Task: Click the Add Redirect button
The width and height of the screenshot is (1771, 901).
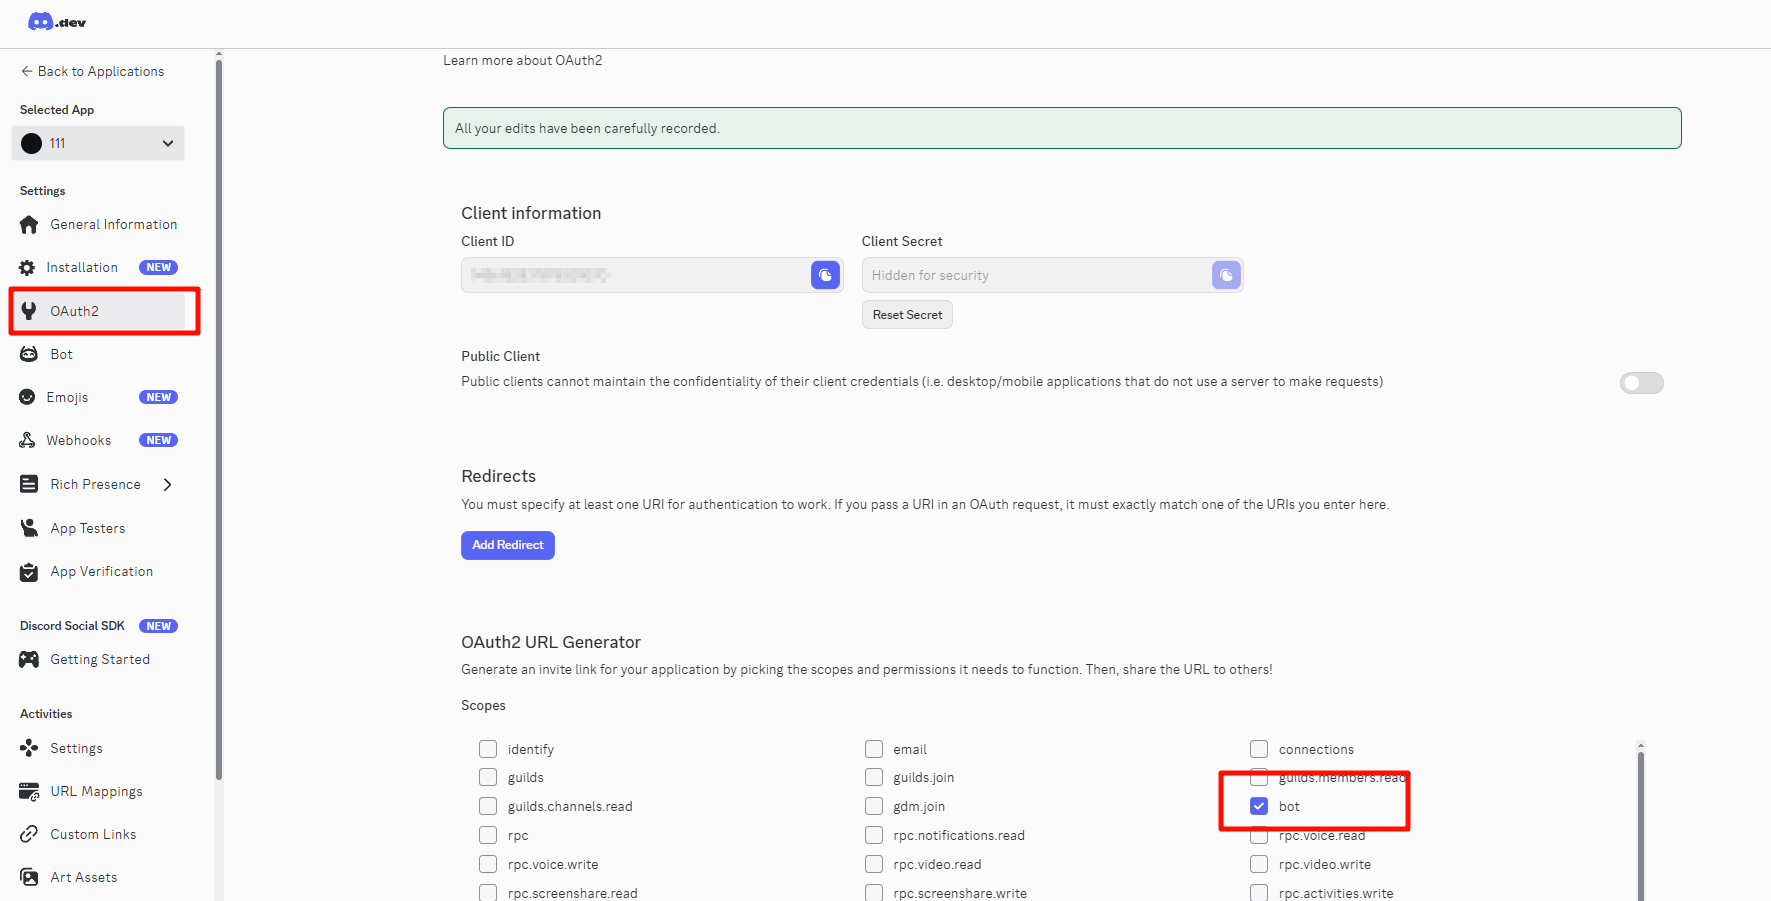Action: (x=508, y=545)
